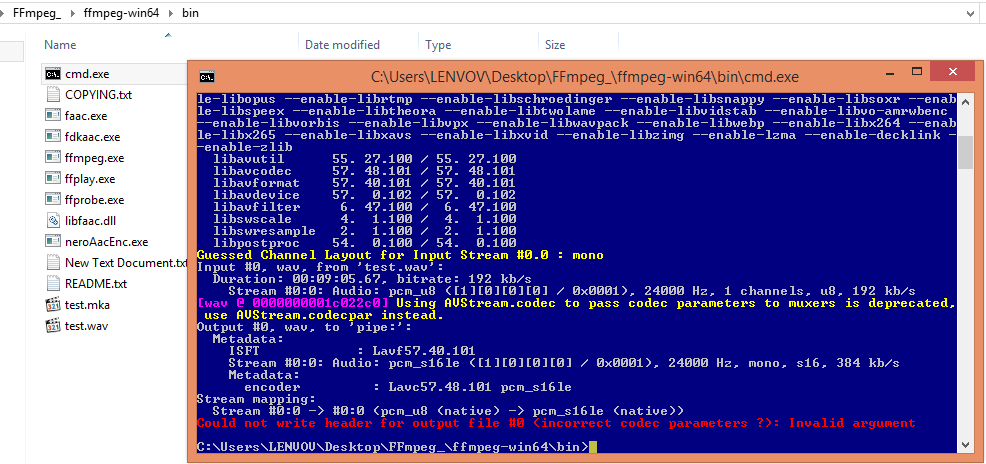
Task: Sort files by the Size column header
Action: [555, 45]
